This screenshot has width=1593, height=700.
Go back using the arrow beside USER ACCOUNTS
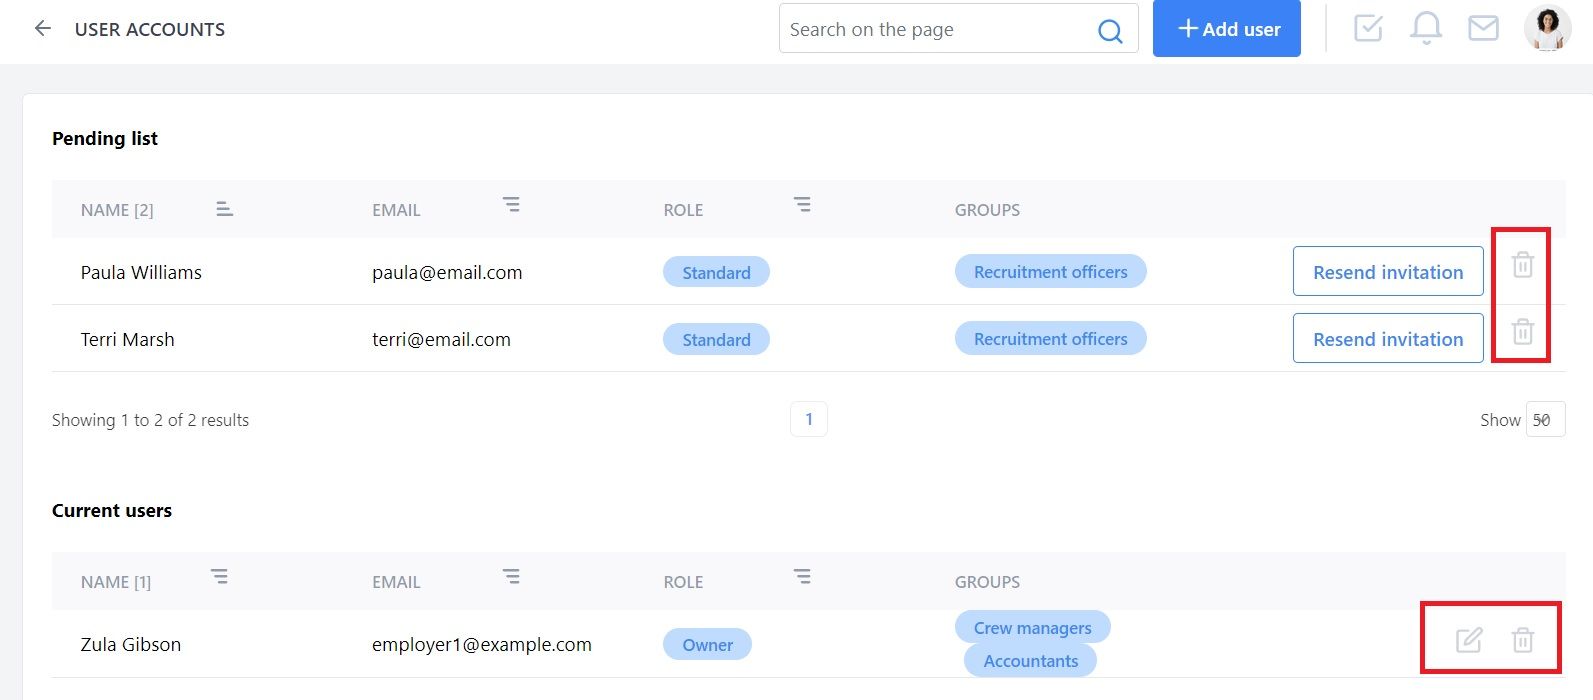(43, 29)
